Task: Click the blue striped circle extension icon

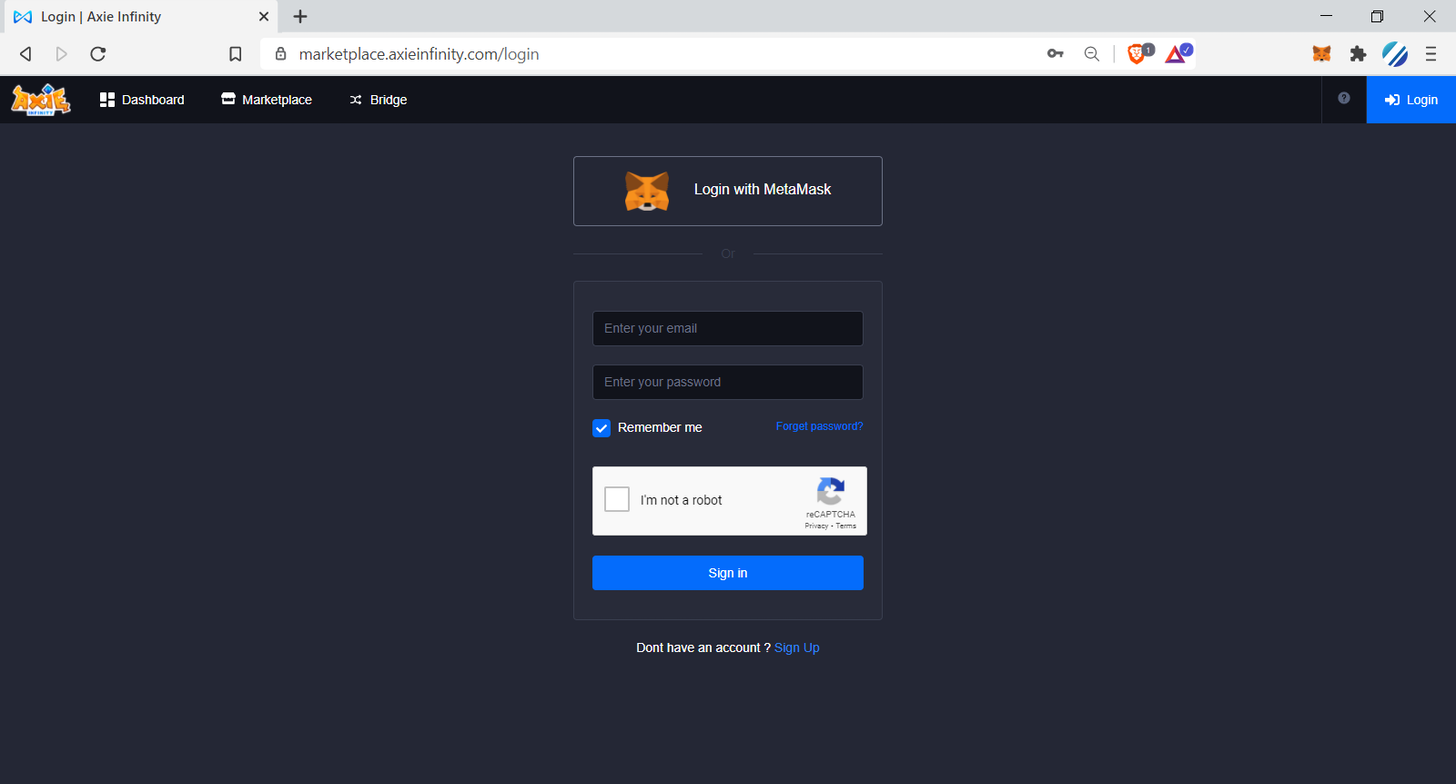Action: (x=1395, y=54)
